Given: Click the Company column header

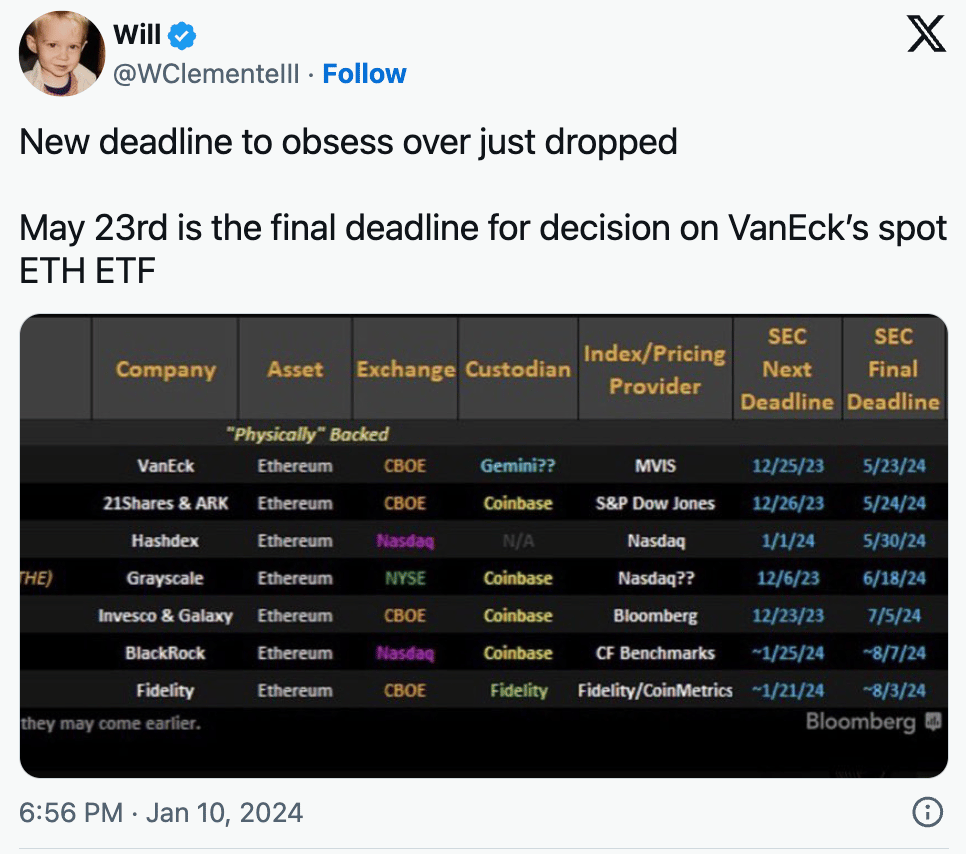Looking at the screenshot, I should tap(165, 369).
